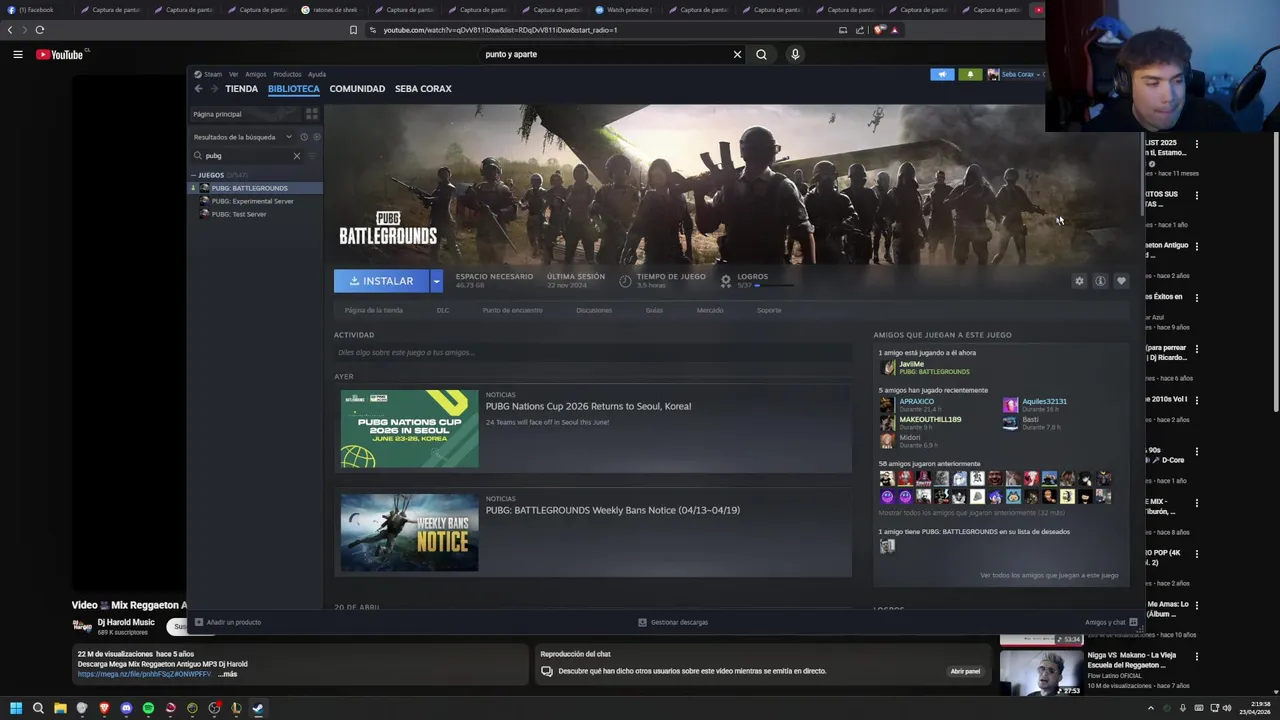Screen dimensions: 1280x720
Task: Start YouTube voice search microphone
Action: point(795,54)
